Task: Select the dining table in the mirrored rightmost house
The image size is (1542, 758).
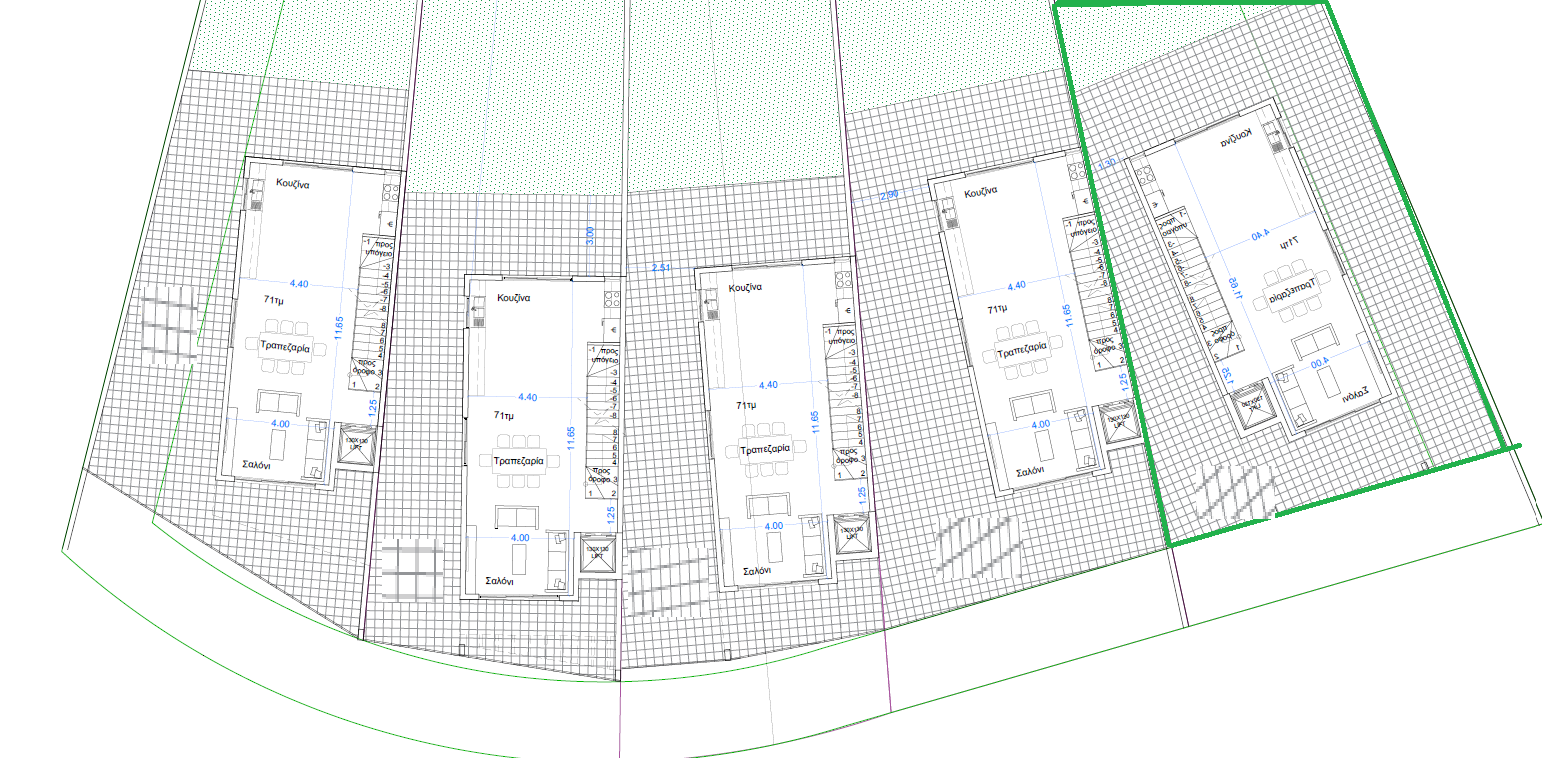Action: (1289, 297)
